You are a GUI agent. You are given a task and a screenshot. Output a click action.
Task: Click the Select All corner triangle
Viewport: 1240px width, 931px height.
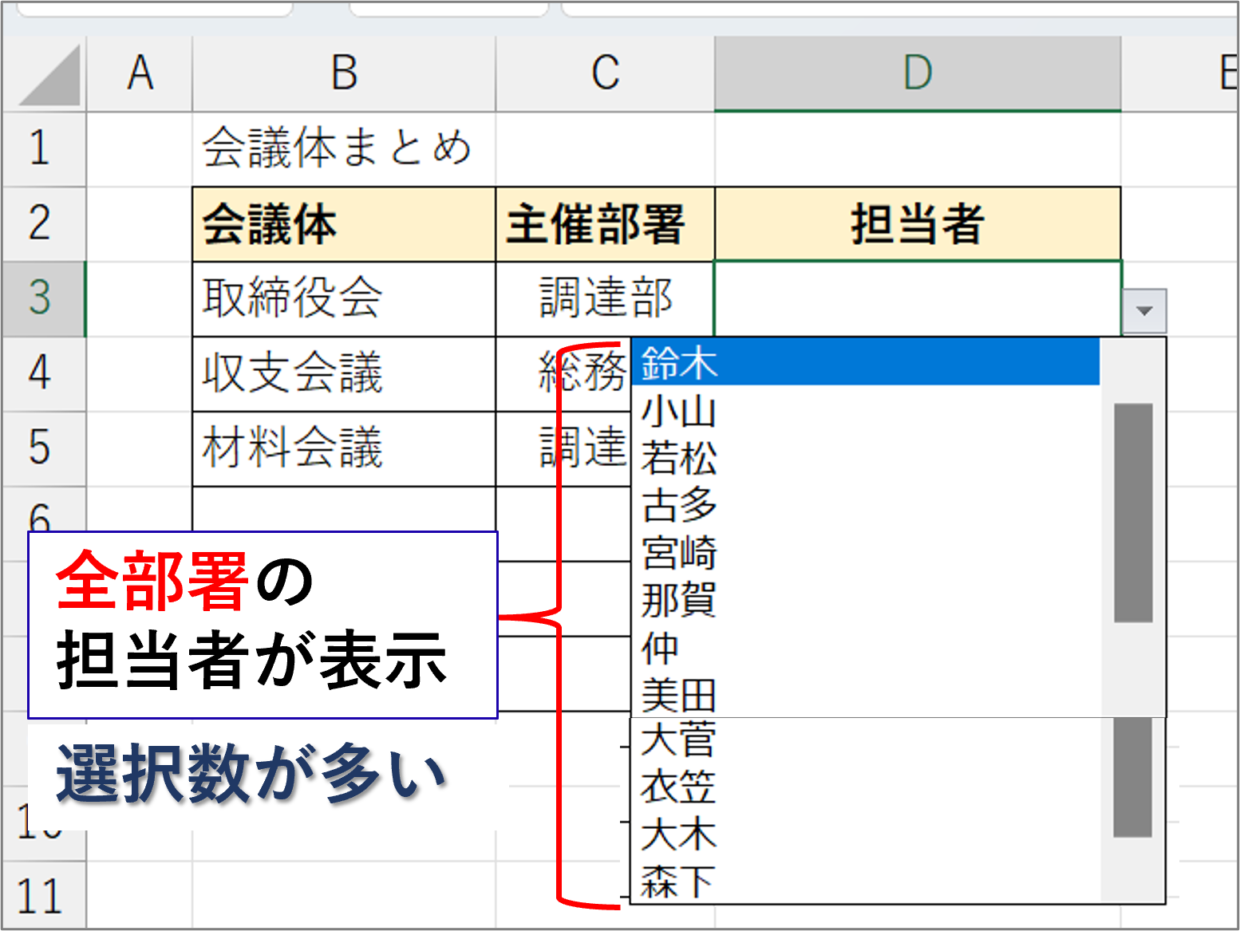[x=48, y=76]
